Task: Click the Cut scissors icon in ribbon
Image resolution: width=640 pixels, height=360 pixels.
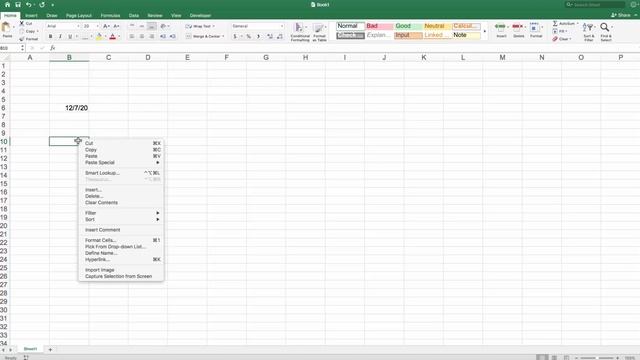Action: tap(22, 24)
